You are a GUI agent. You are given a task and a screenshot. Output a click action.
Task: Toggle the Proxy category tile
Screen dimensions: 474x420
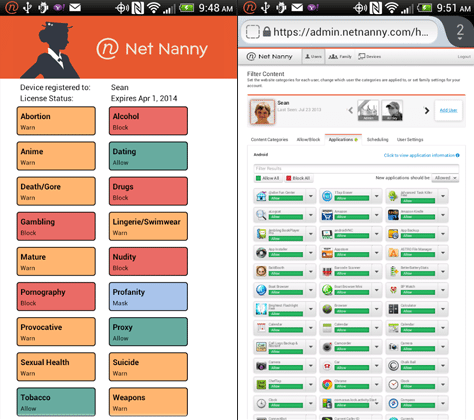coord(148,332)
